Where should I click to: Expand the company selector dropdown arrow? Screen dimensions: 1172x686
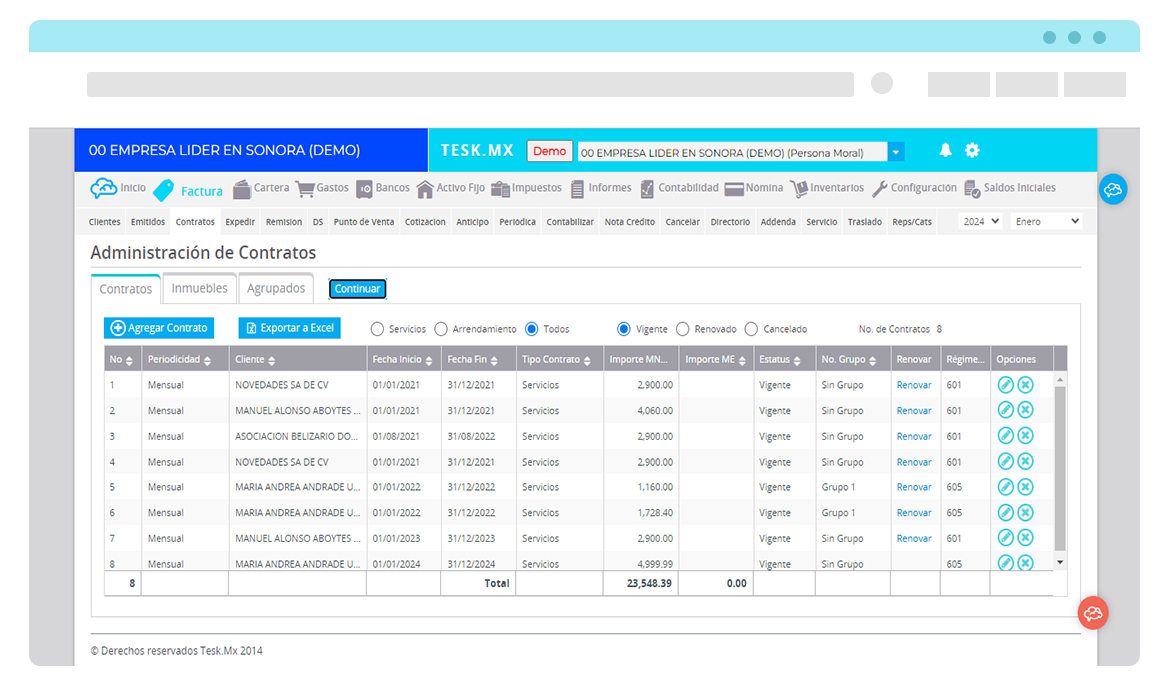point(895,151)
